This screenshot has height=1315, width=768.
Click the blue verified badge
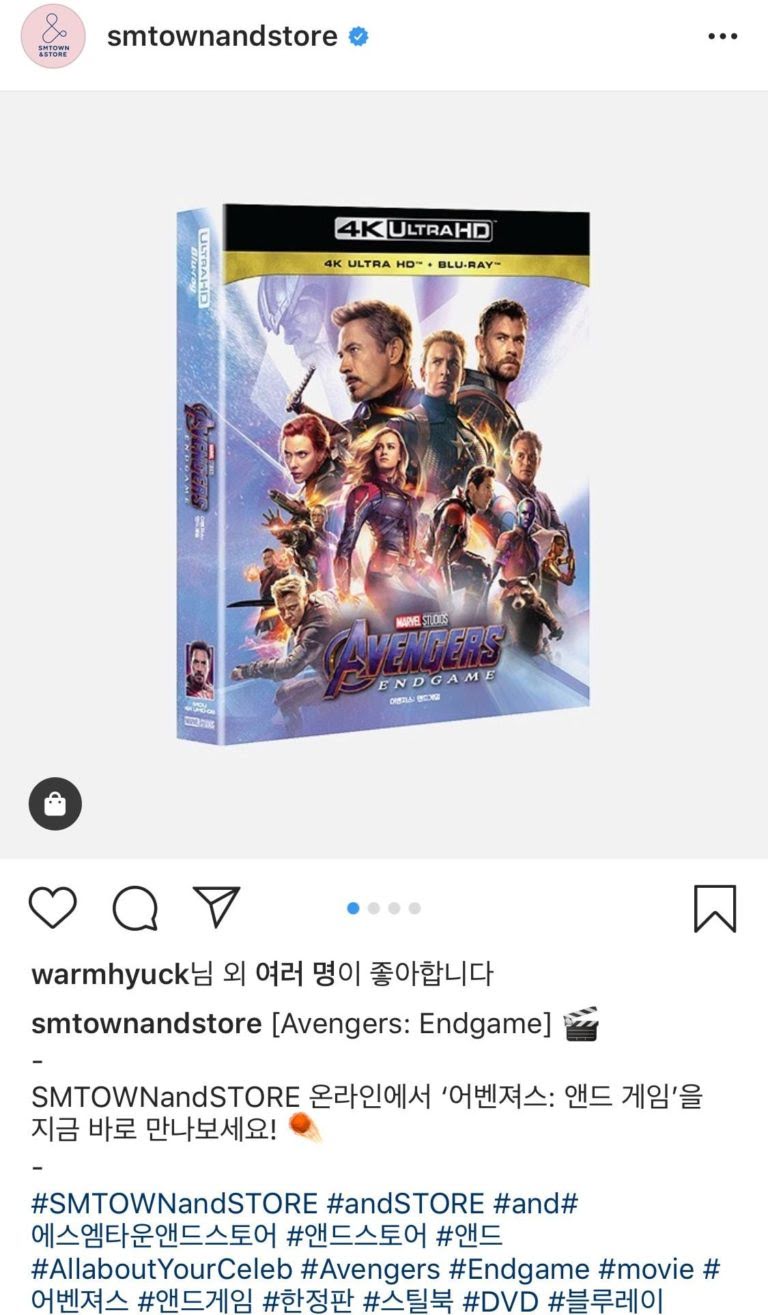click(358, 37)
